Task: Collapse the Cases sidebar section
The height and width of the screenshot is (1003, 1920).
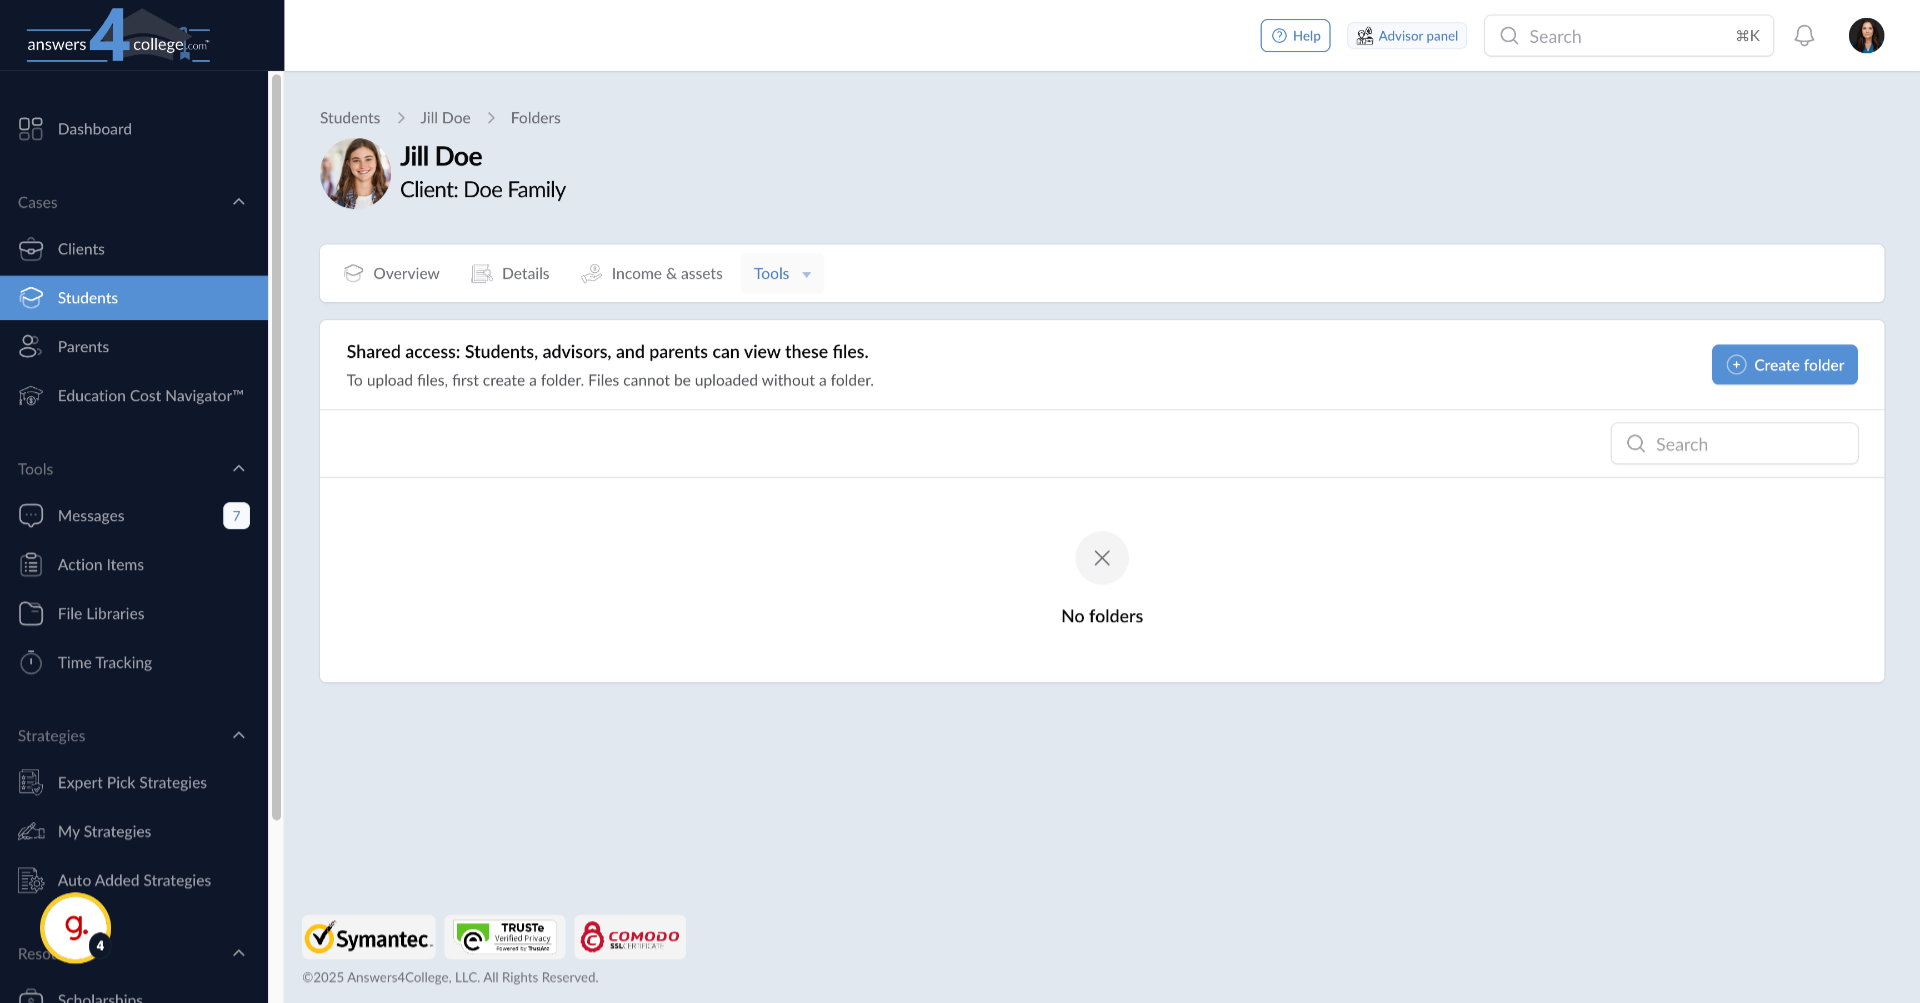Action: click(238, 201)
